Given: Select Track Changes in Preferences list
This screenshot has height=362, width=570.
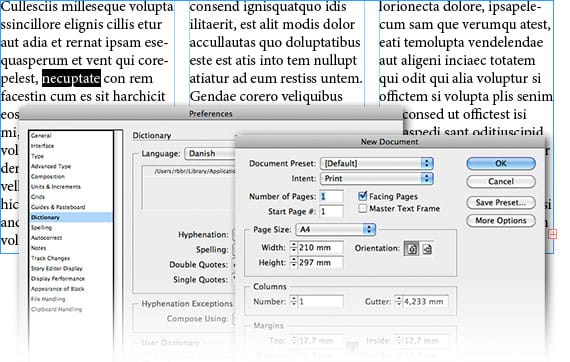Looking at the screenshot, I should [71, 258].
